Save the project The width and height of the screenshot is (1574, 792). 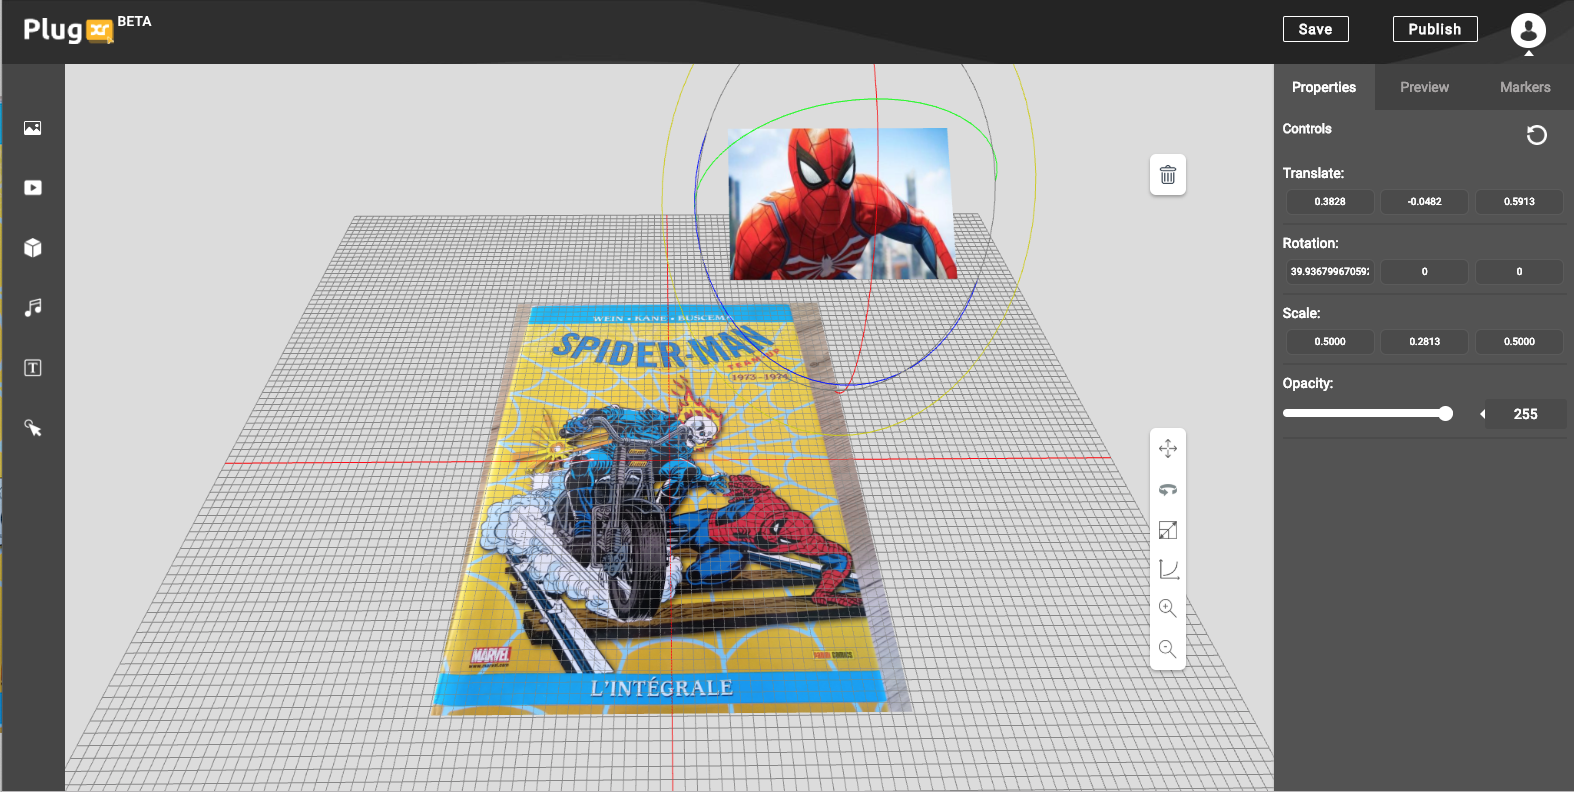(1315, 29)
